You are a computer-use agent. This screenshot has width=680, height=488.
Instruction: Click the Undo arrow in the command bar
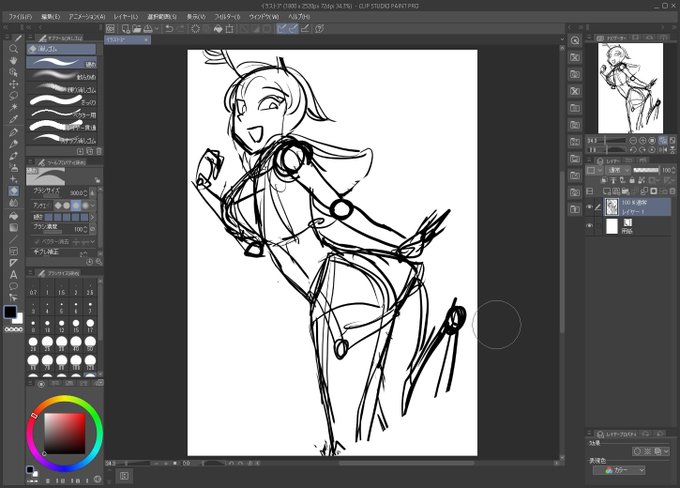point(169,29)
